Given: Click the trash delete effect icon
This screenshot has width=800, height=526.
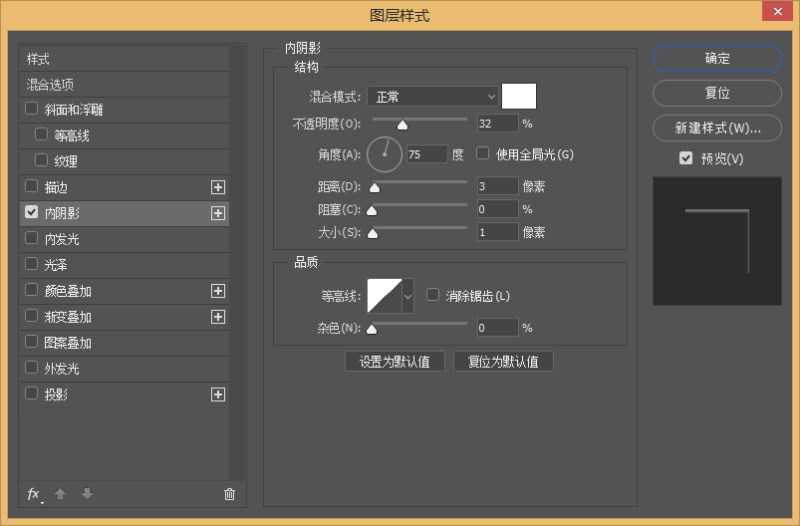Looking at the screenshot, I should pos(229,494).
